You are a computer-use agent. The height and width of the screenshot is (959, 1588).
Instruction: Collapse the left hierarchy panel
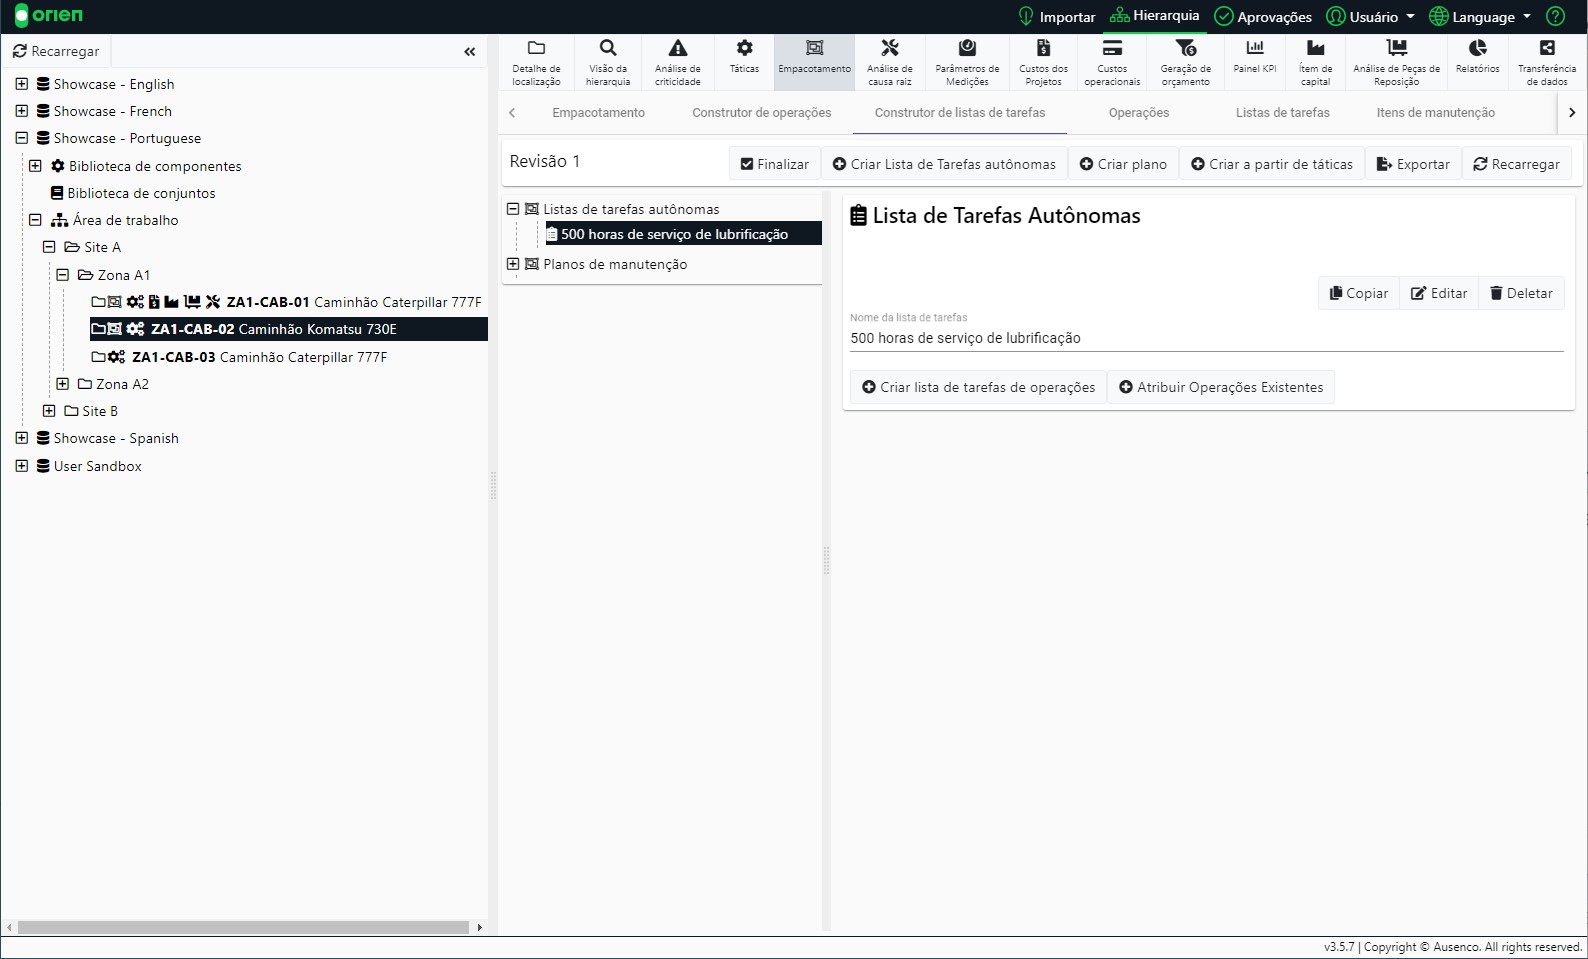tap(470, 51)
